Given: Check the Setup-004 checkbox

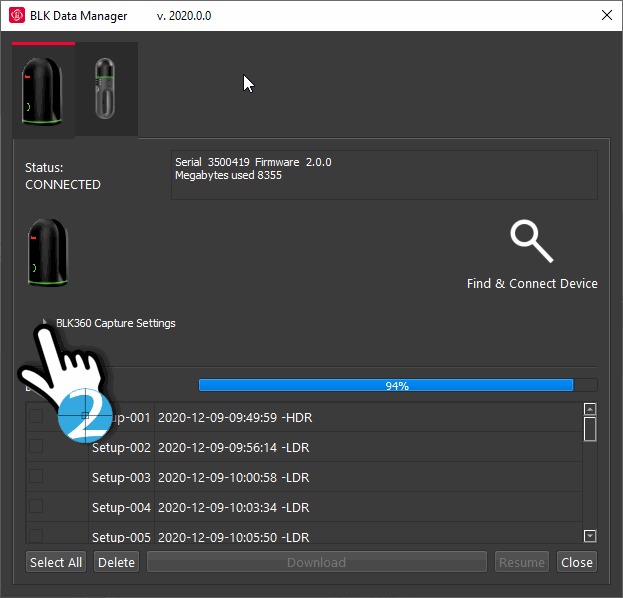Looking at the screenshot, I should pos(36,506).
